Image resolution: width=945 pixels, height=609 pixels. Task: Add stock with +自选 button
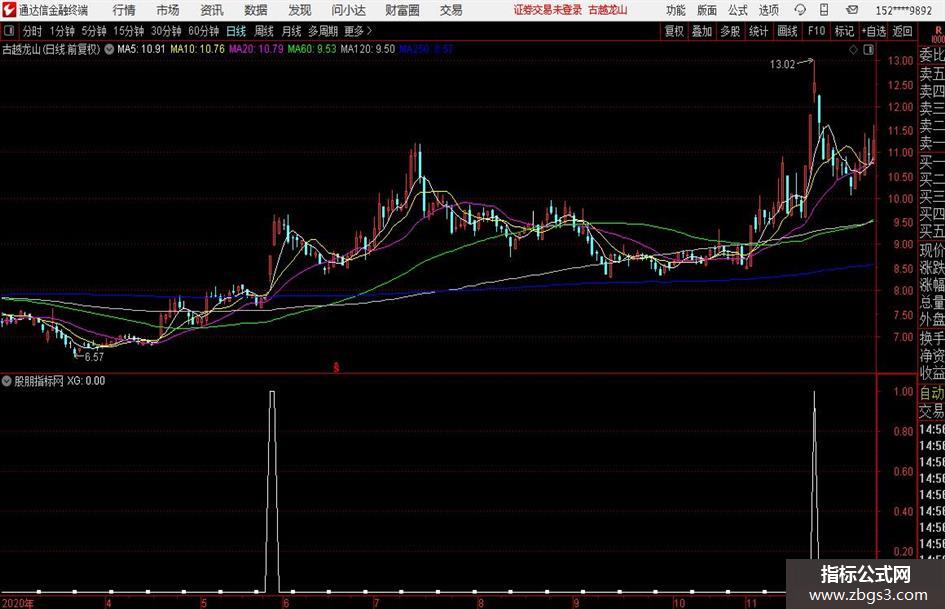(x=874, y=31)
